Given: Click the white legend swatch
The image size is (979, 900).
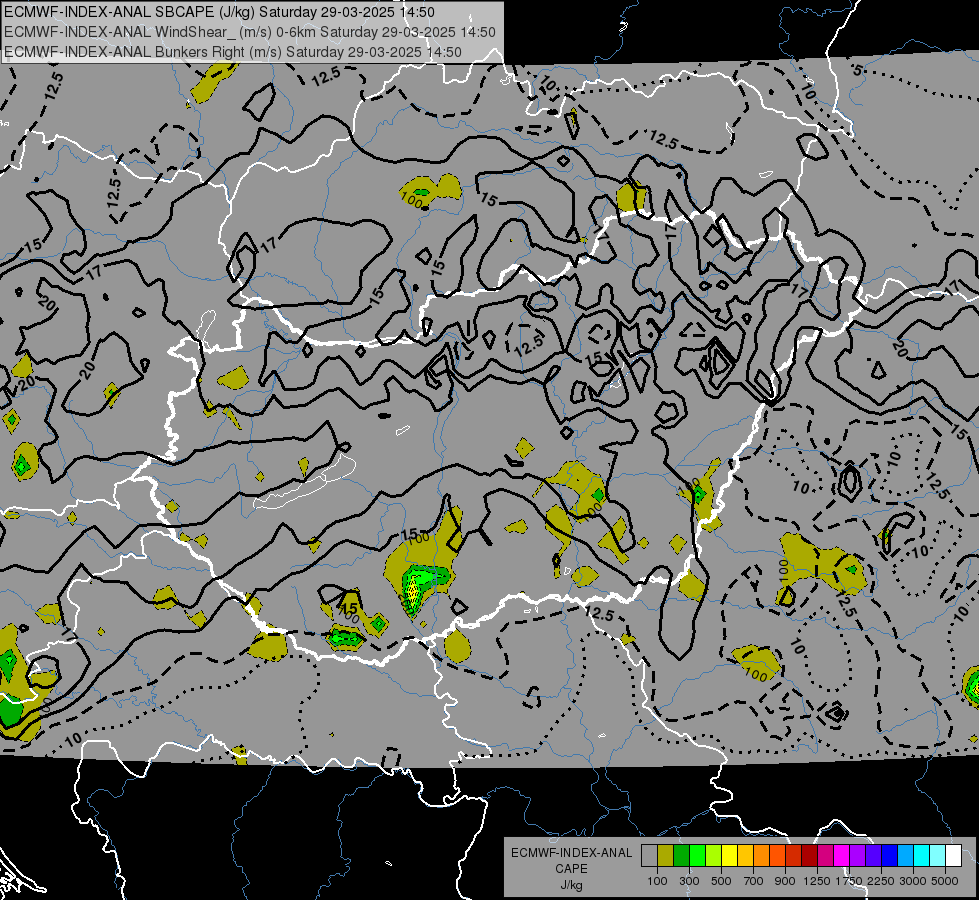Looking at the screenshot, I should tap(954, 855).
